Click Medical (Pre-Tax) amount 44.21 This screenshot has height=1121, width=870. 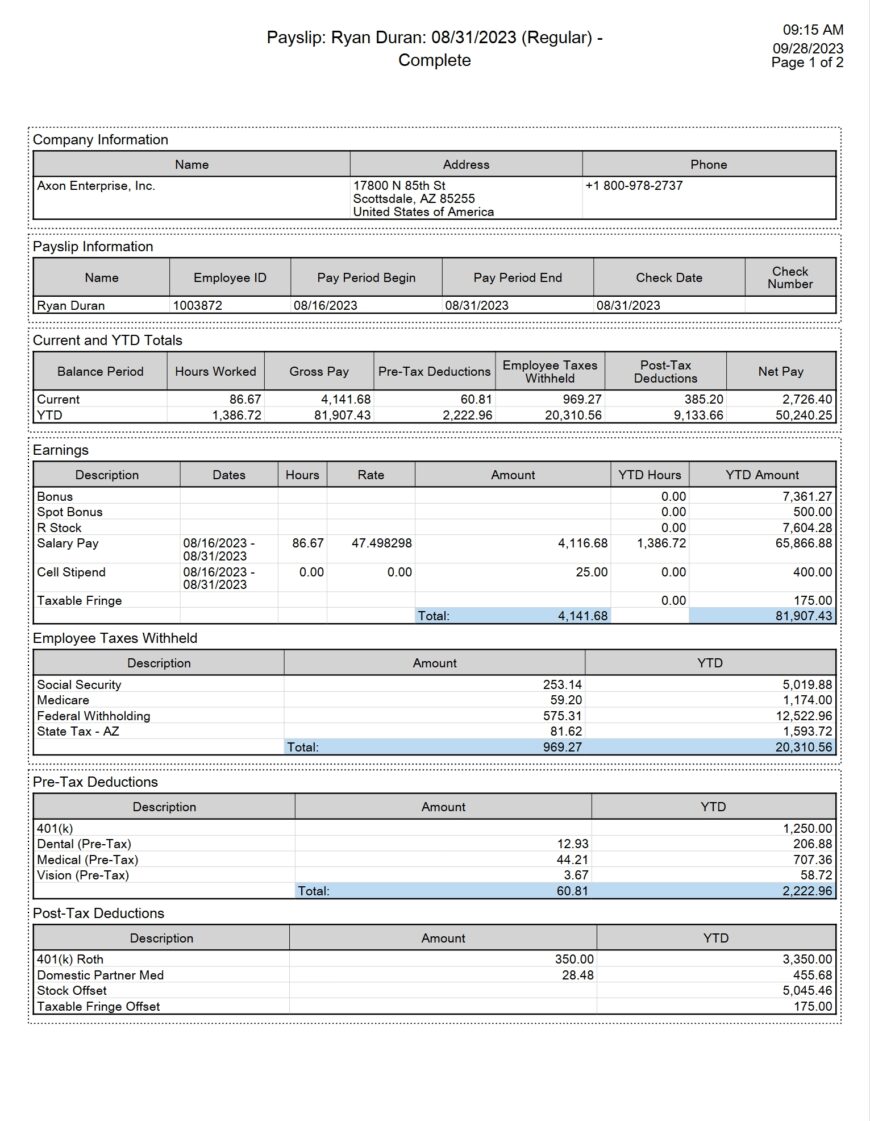click(x=573, y=860)
